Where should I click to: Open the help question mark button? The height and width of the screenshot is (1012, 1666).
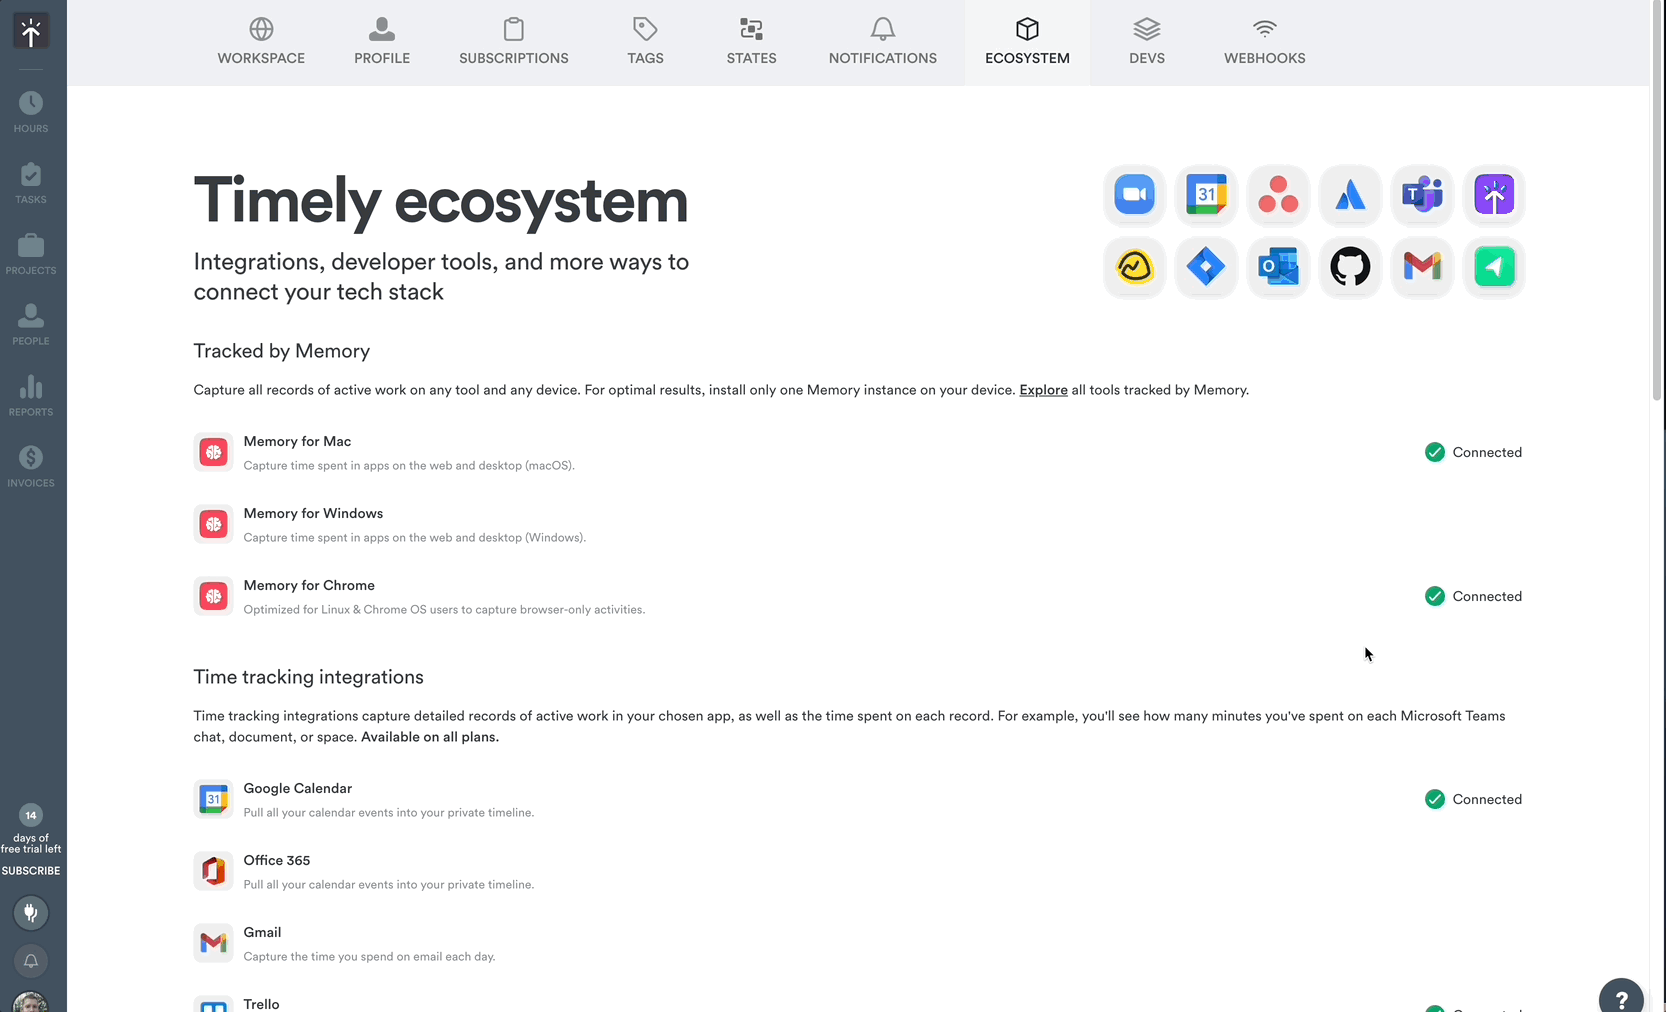coord(1621,998)
